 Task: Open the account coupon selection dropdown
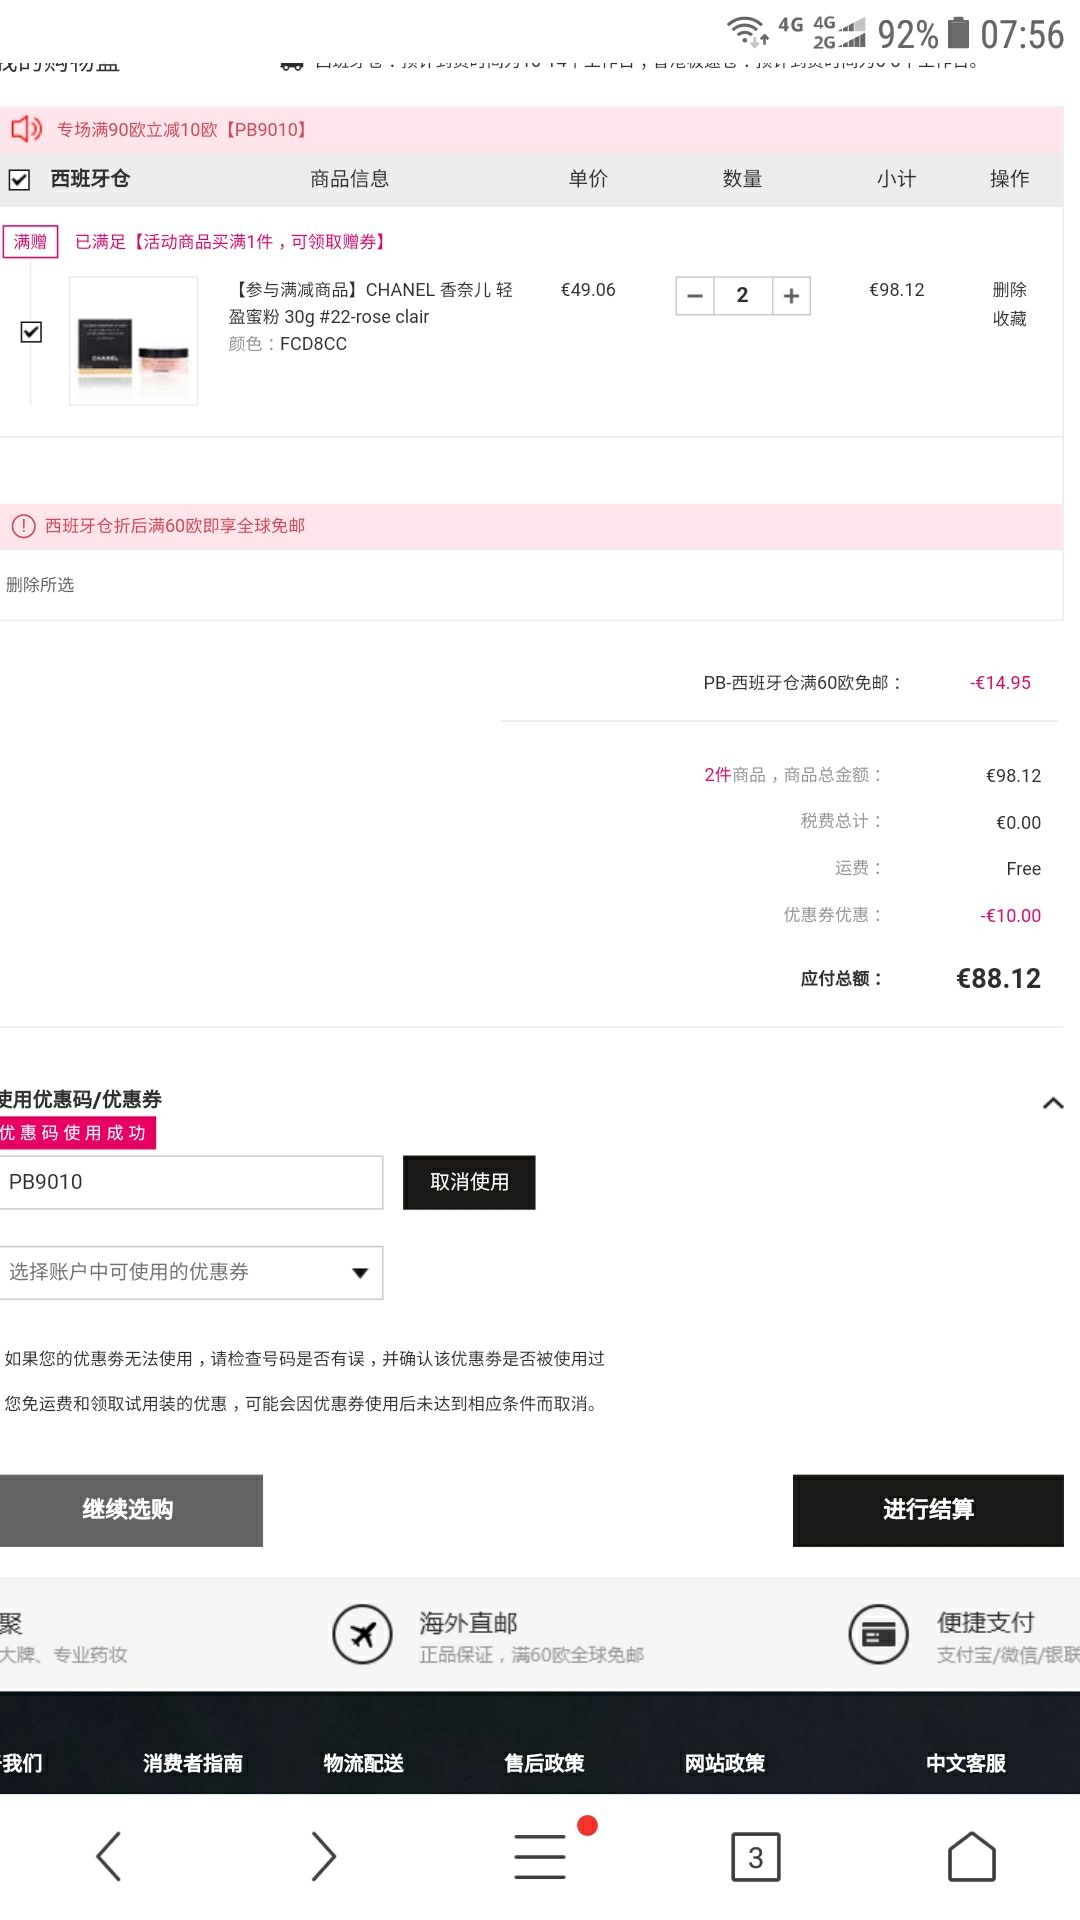pos(190,1272)
